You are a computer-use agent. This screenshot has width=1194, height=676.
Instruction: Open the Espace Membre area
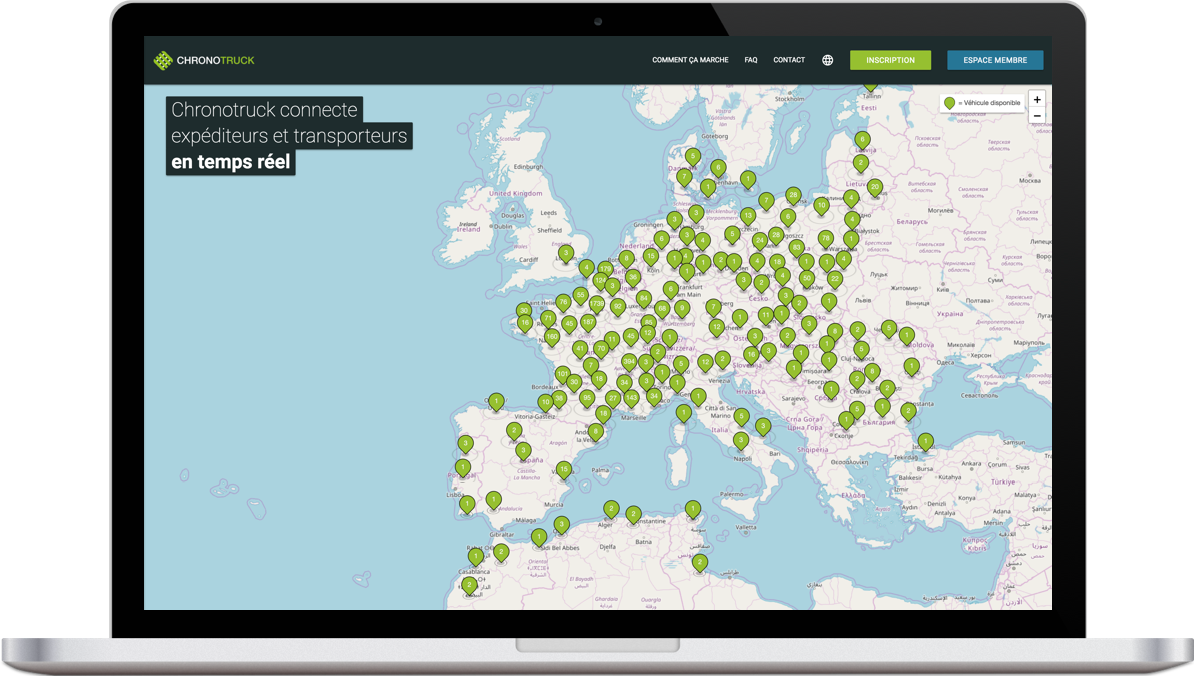[x=995, y=60]
